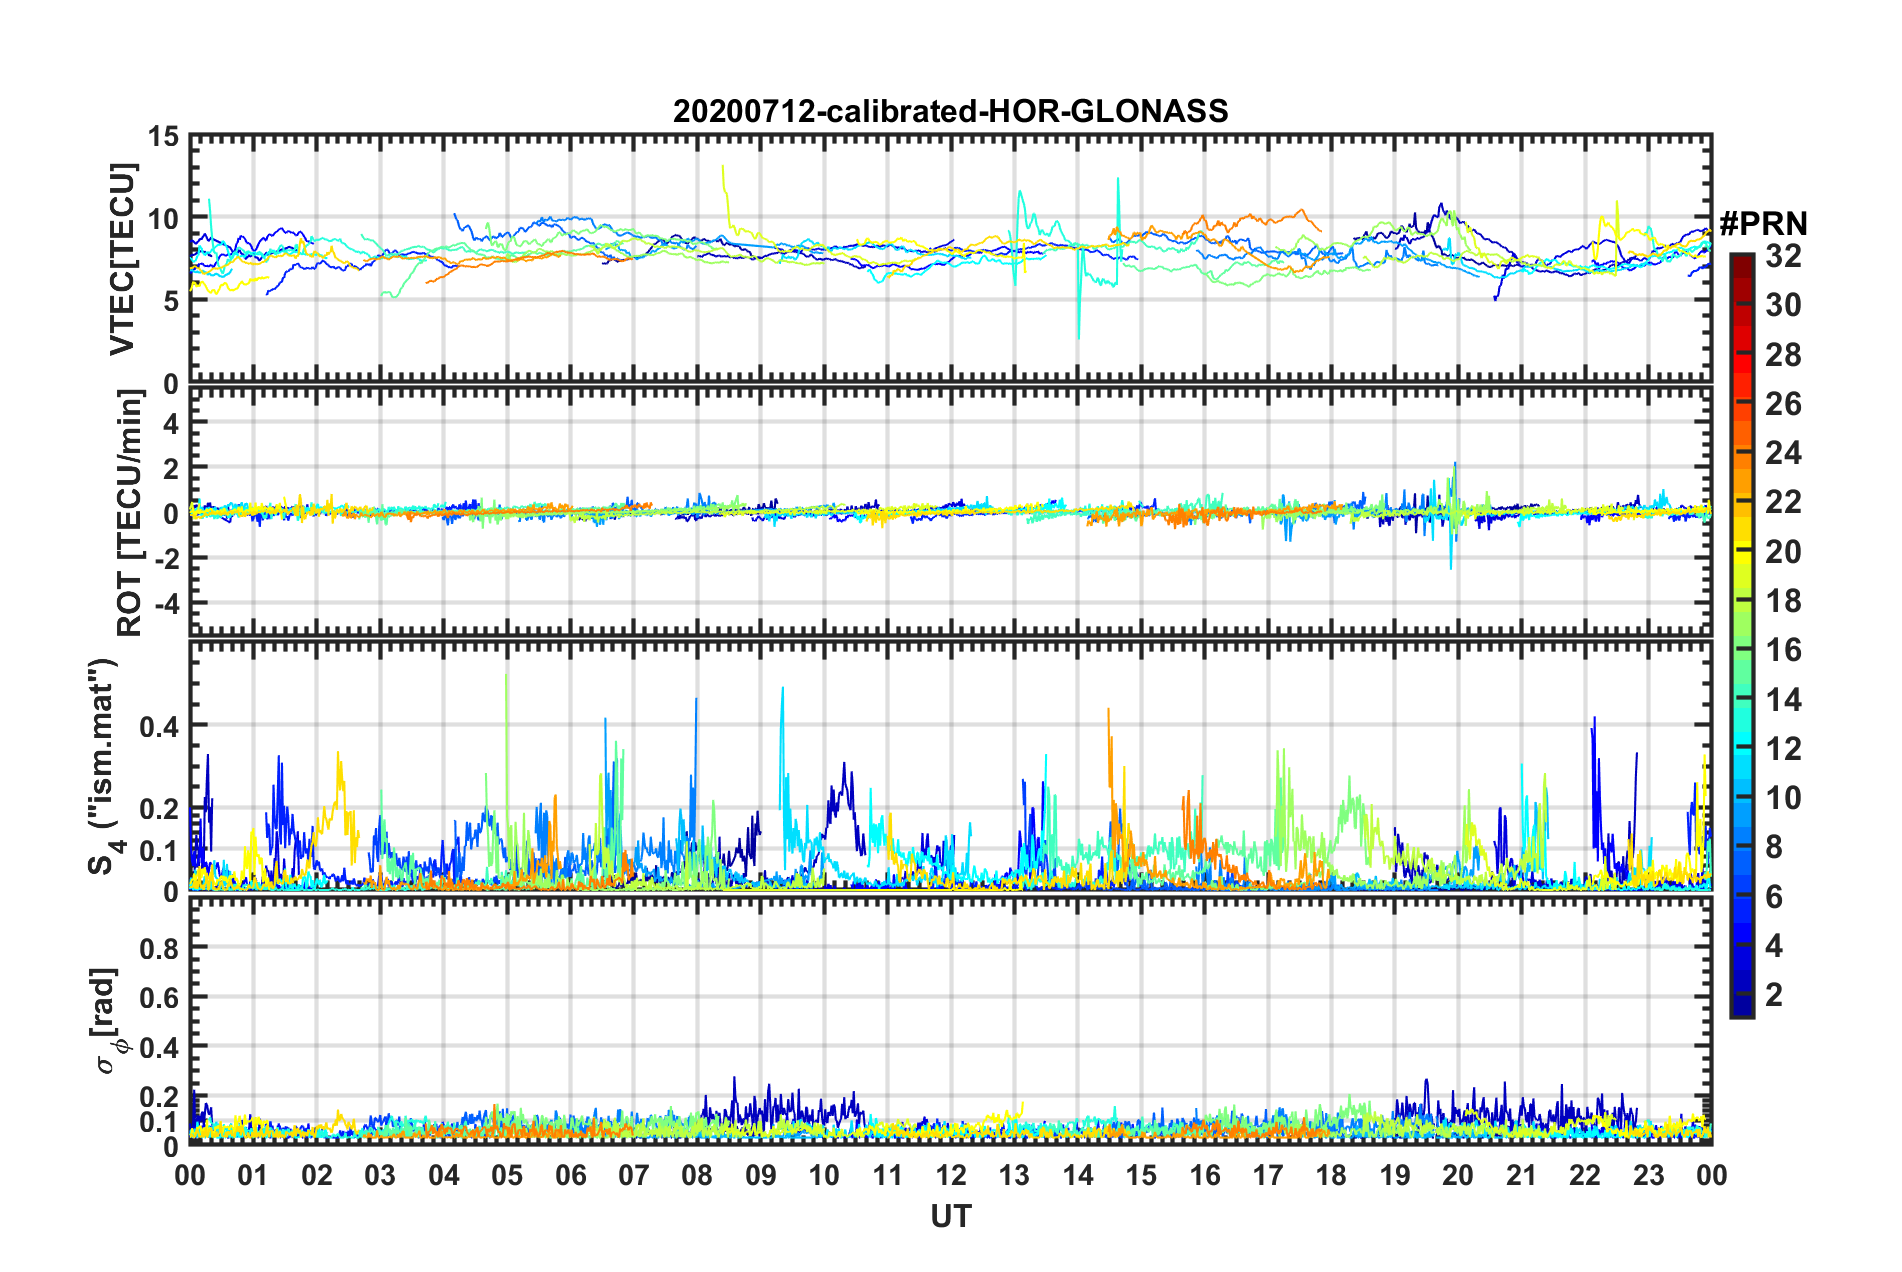Click VTEC axis tick label 15
This screenshot has width=1902, height=1272.
coord(163,136)
